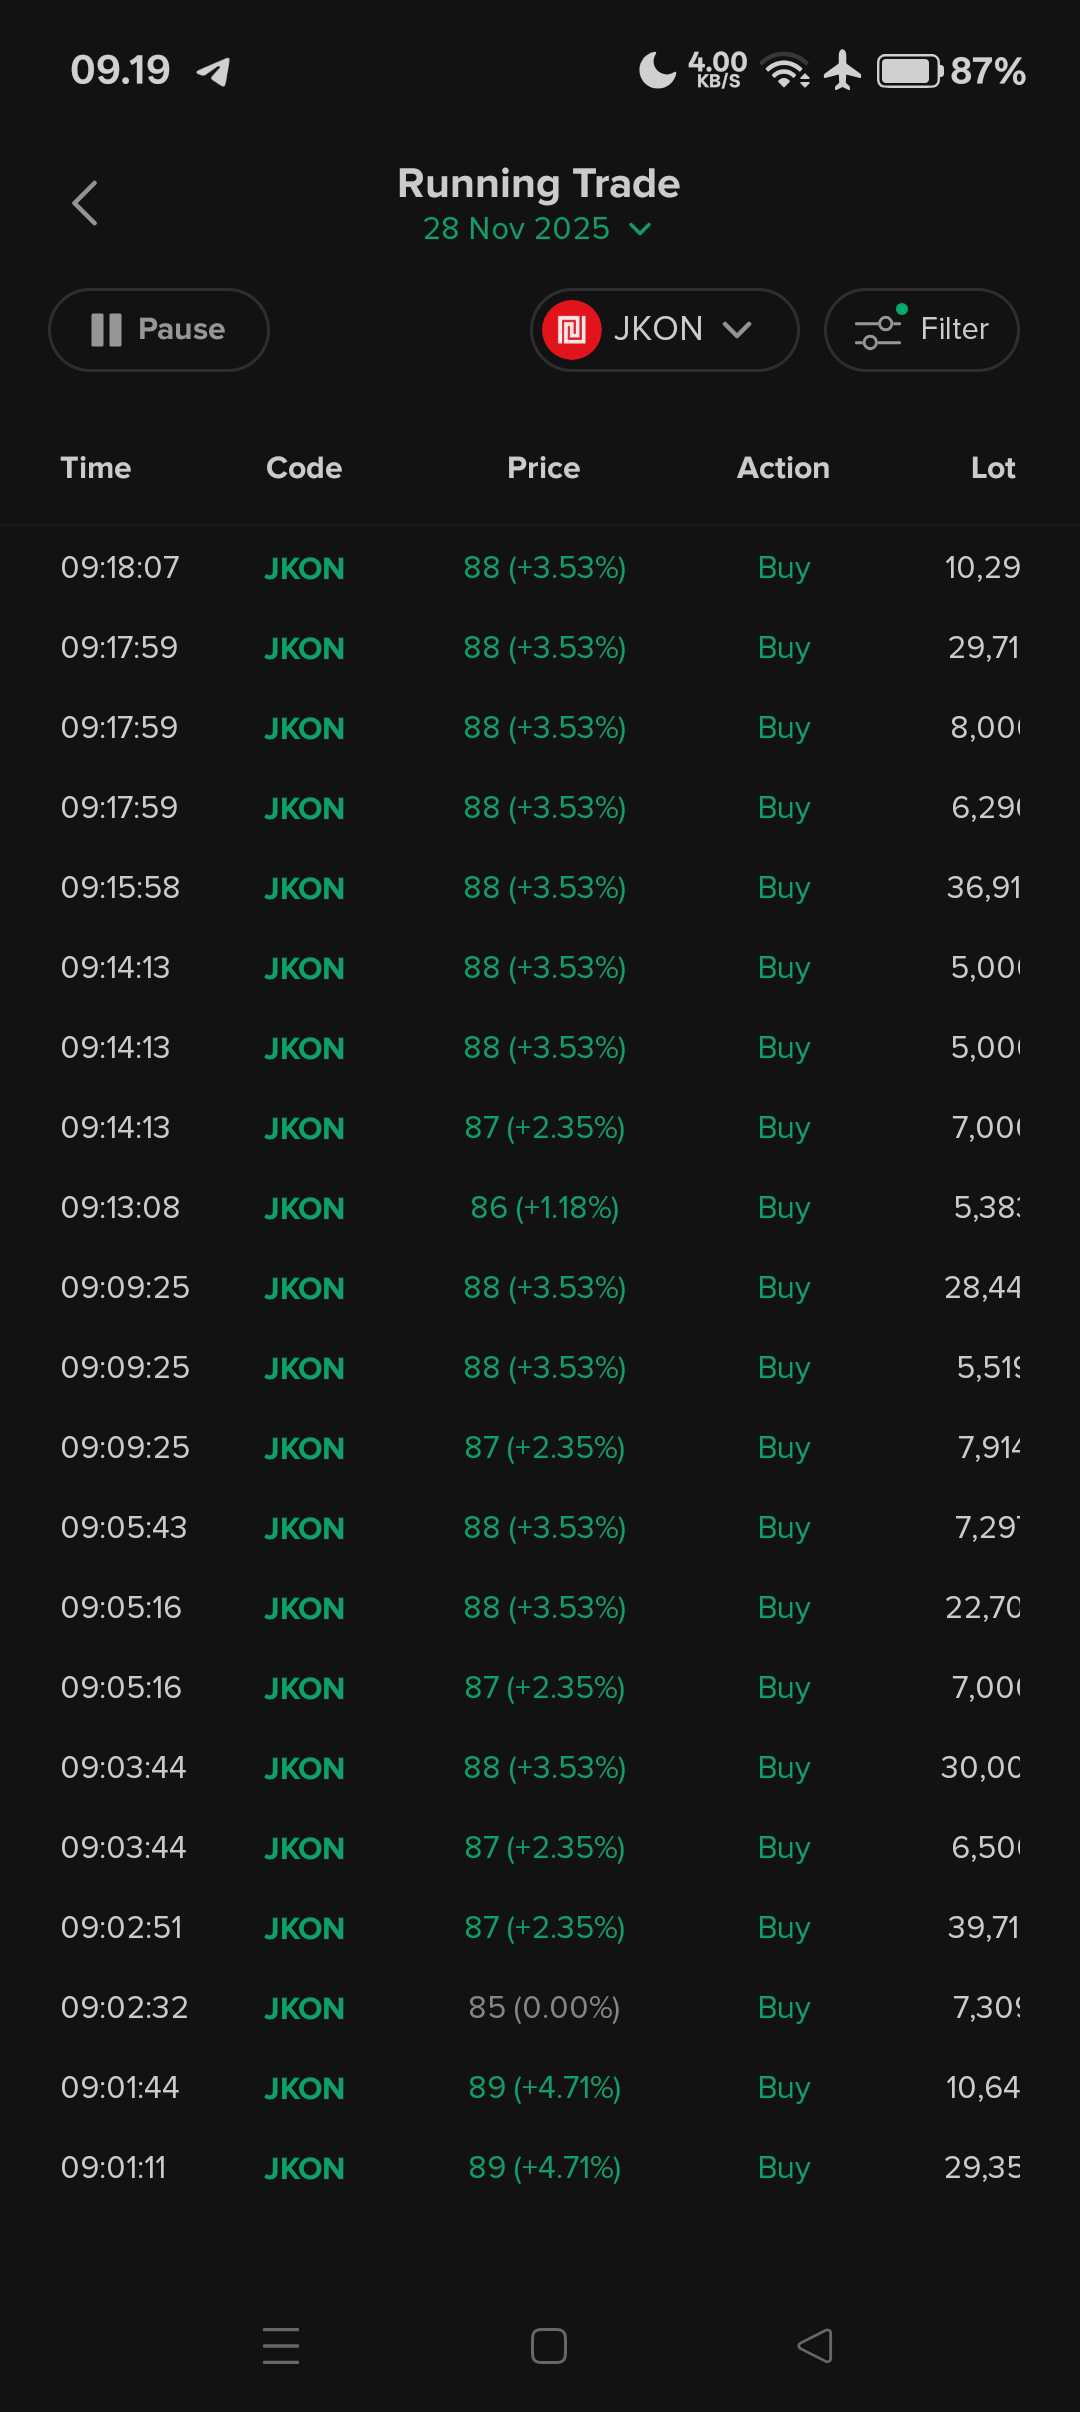Open JKON code in 09:02:32 row
The width and height of the screenshot is (1080, 2412).
tap(304, 2008)
